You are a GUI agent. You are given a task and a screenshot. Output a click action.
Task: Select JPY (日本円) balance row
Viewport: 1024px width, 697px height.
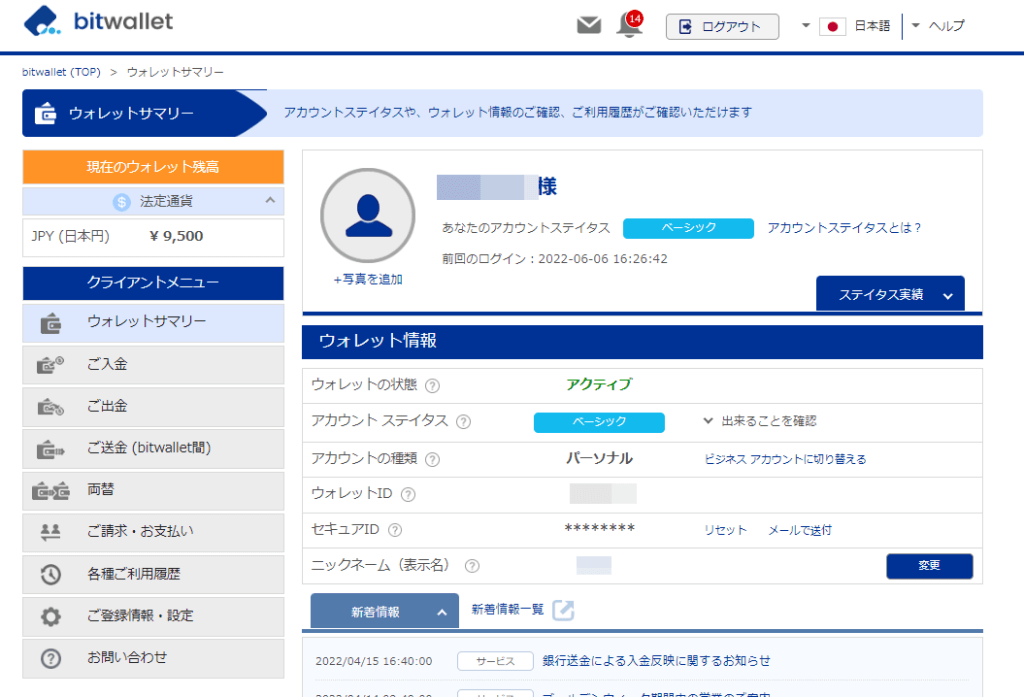153,236
